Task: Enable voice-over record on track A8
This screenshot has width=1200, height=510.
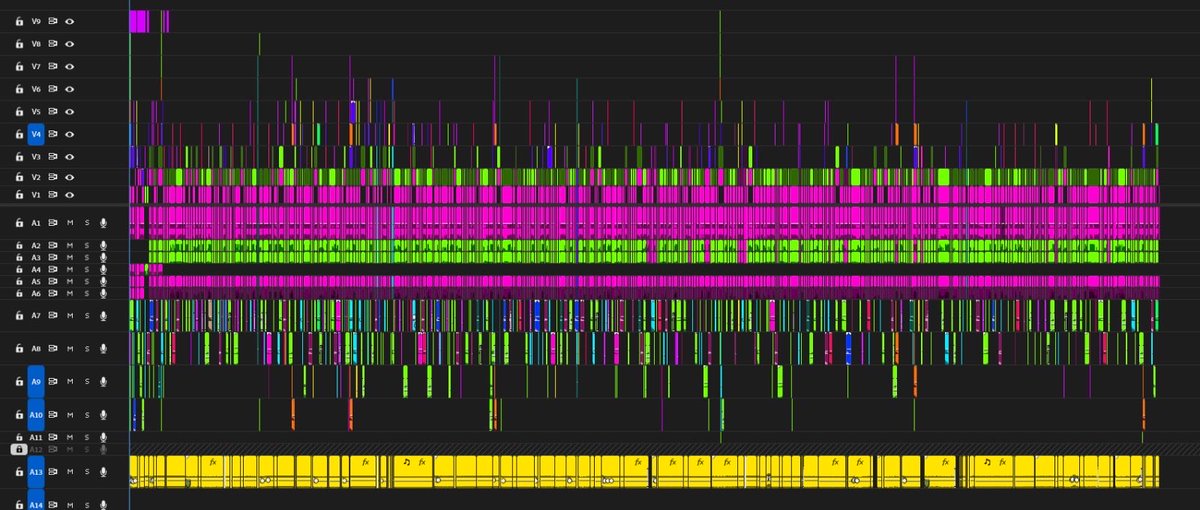Action: [x=103, y=349]
